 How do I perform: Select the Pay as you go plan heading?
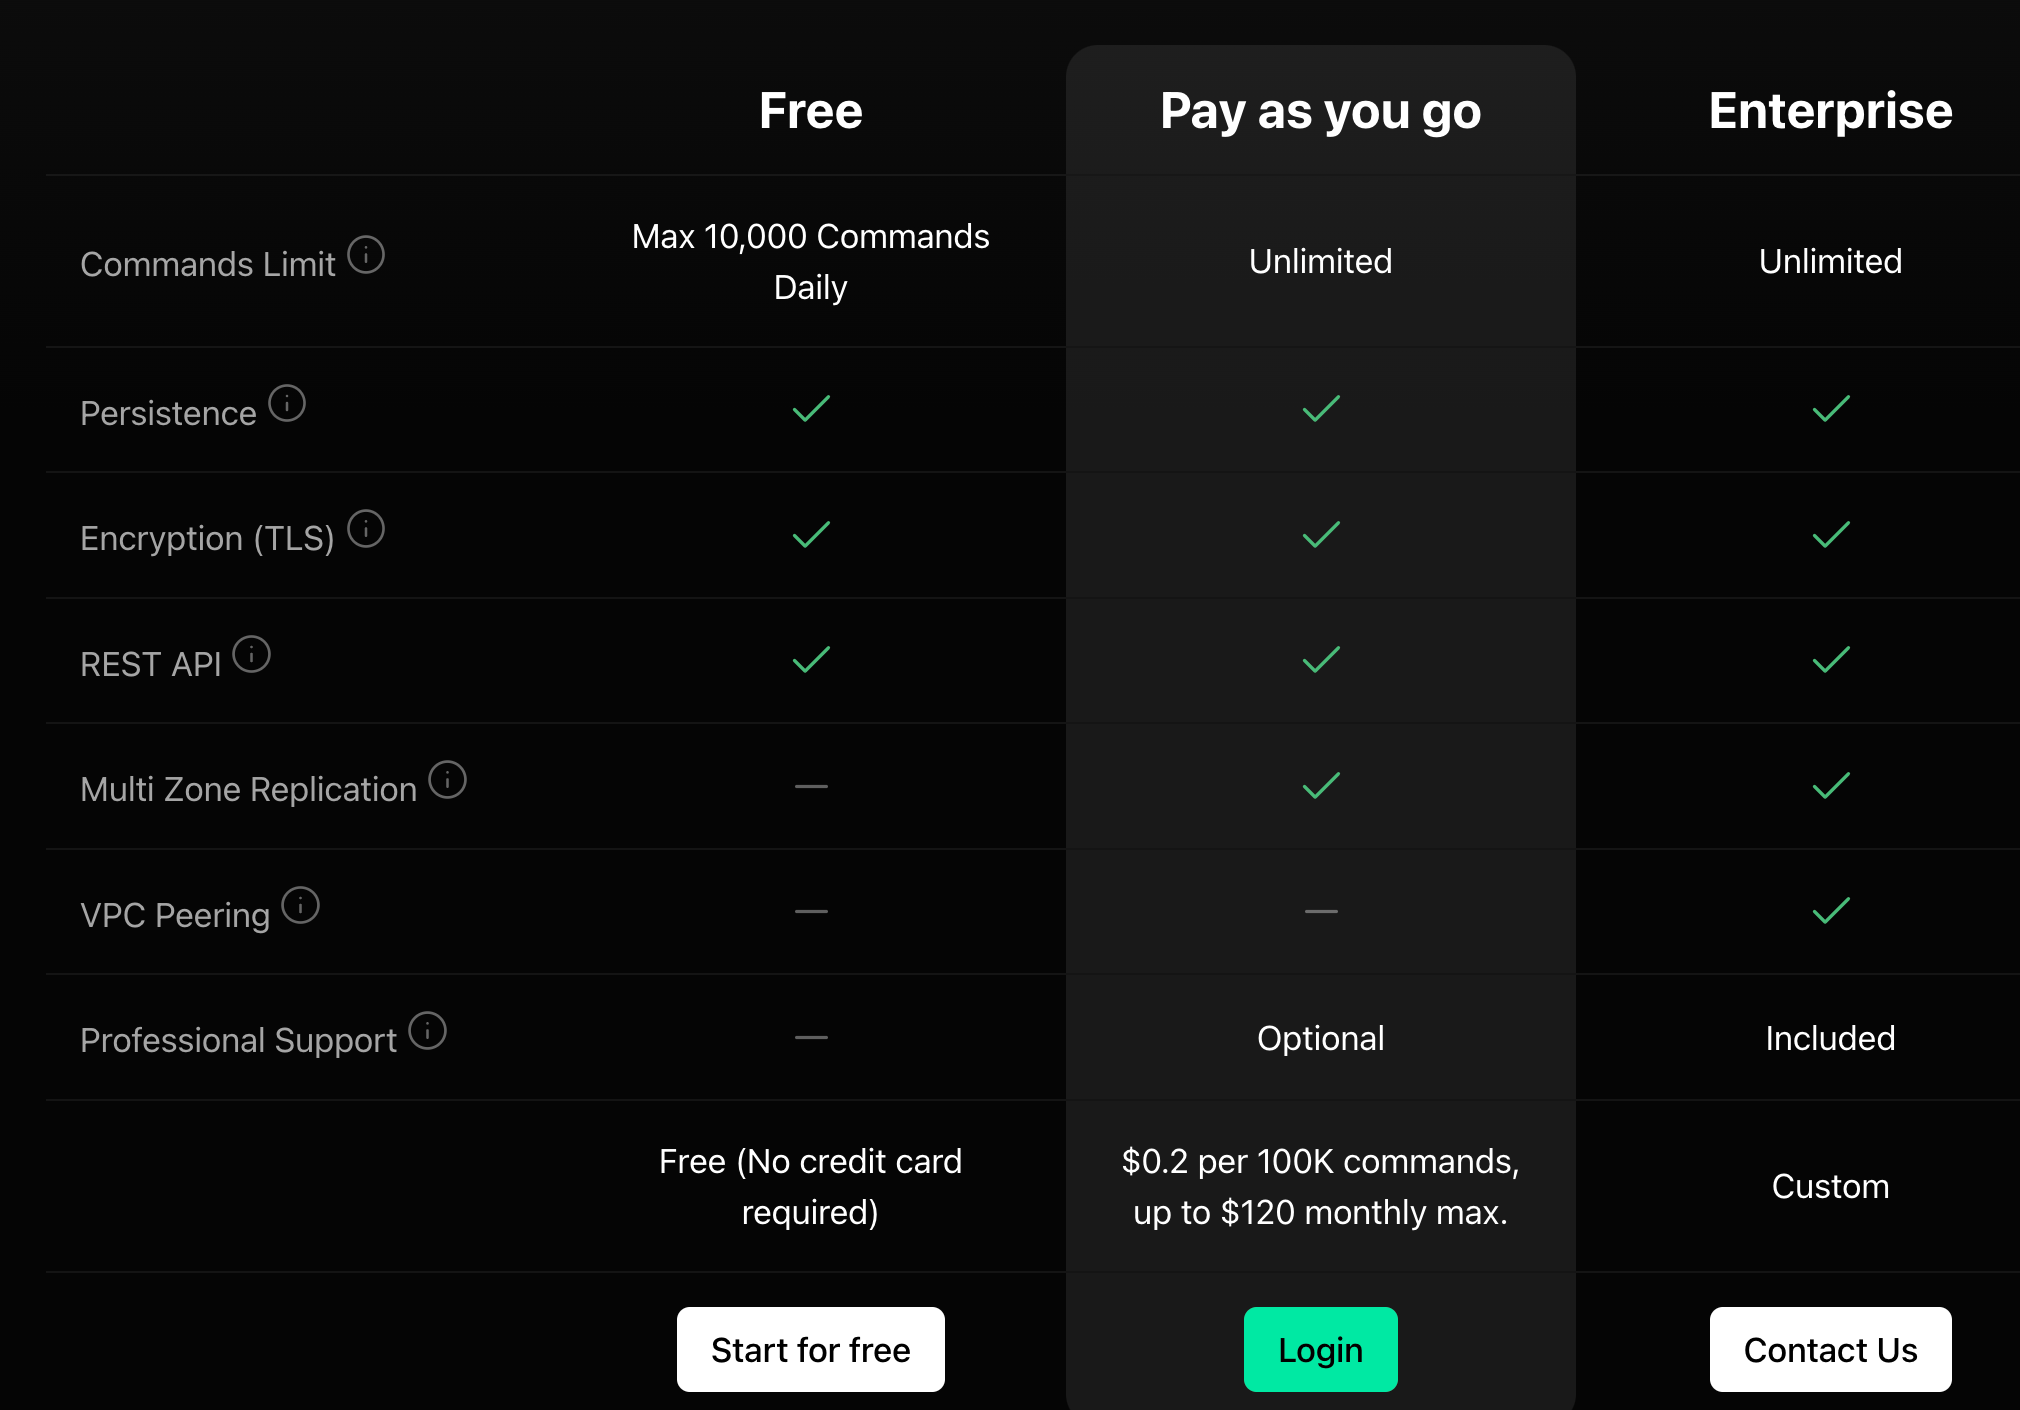1321,110
